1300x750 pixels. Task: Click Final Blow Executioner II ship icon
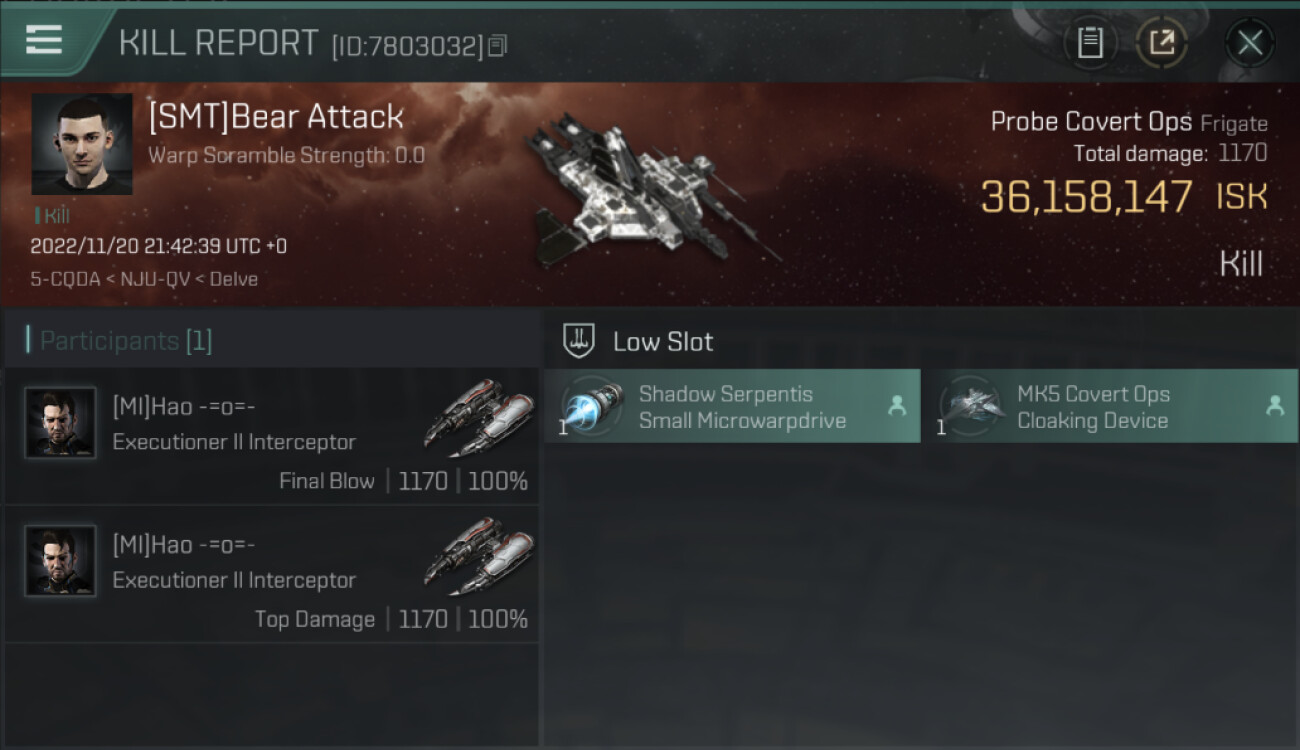[478, 418]
